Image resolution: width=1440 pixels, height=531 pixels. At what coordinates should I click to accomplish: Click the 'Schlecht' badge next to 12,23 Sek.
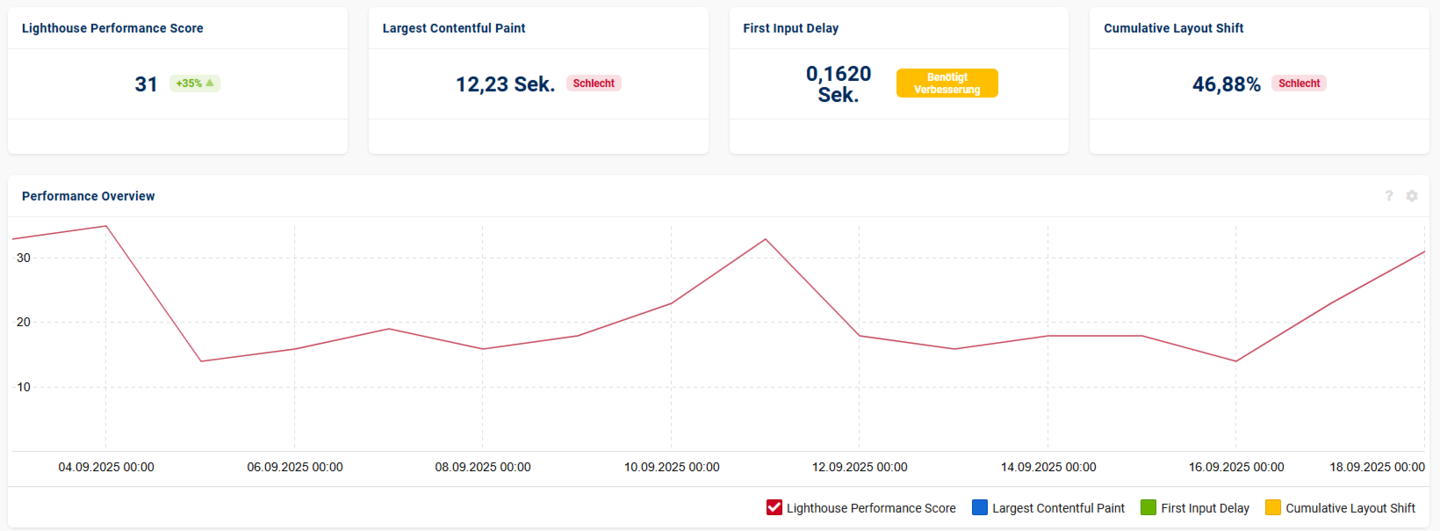point(594,84)
